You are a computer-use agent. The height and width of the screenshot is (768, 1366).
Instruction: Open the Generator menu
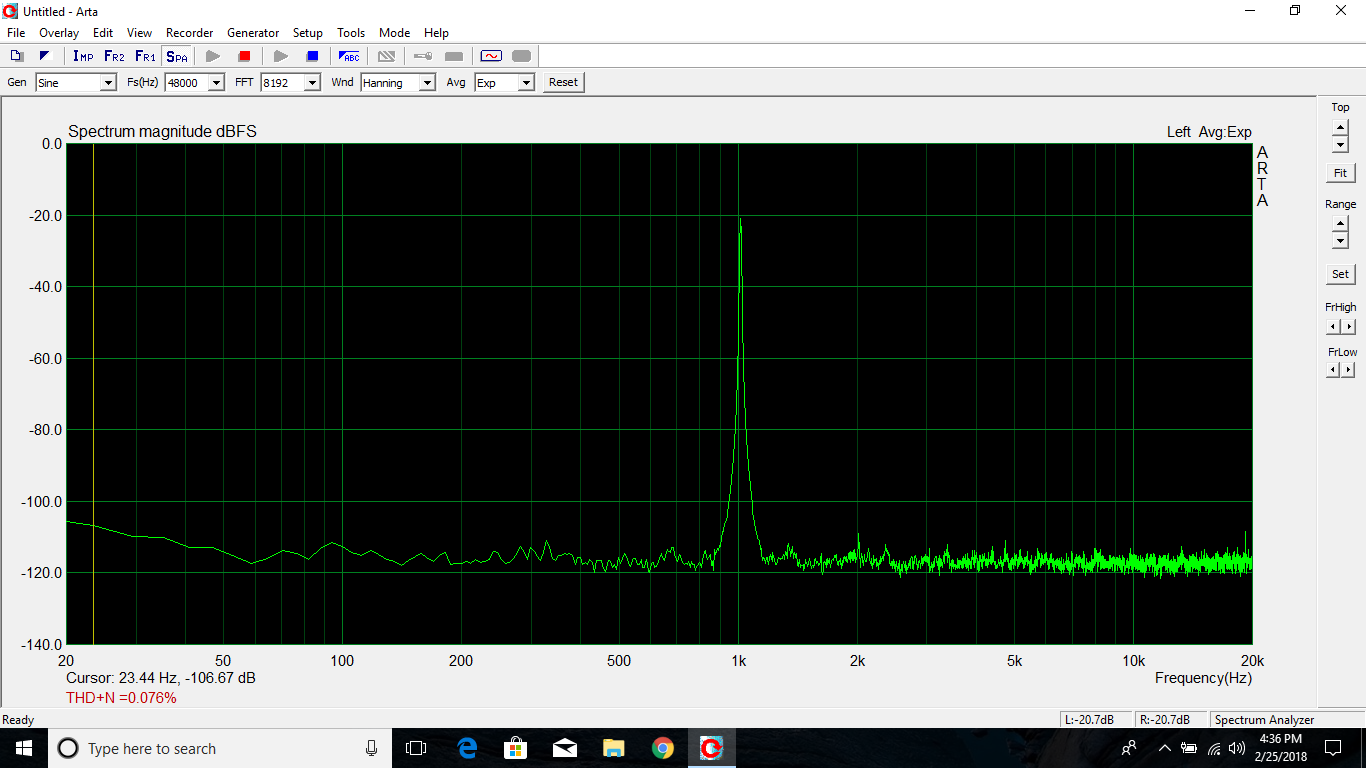click(253, 33)
